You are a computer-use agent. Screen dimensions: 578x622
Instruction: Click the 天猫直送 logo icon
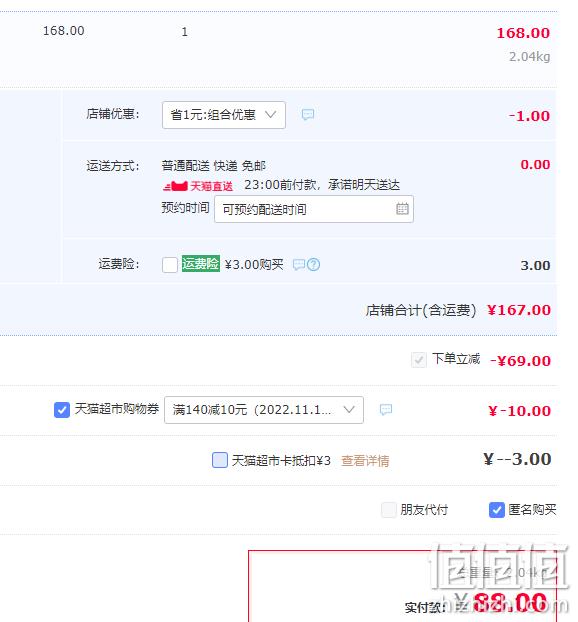[175, 186]
